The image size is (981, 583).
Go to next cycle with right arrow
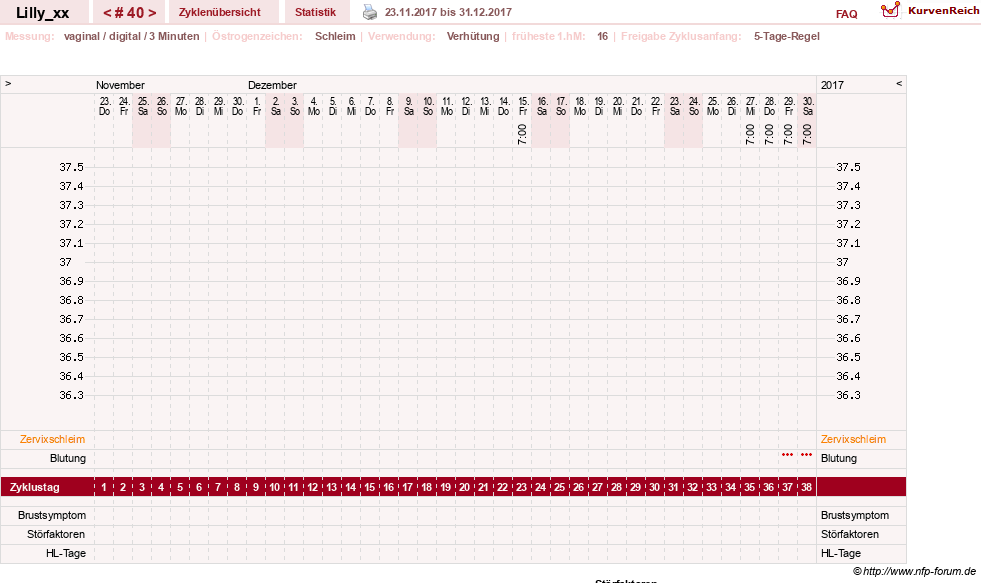click(152, 13)
